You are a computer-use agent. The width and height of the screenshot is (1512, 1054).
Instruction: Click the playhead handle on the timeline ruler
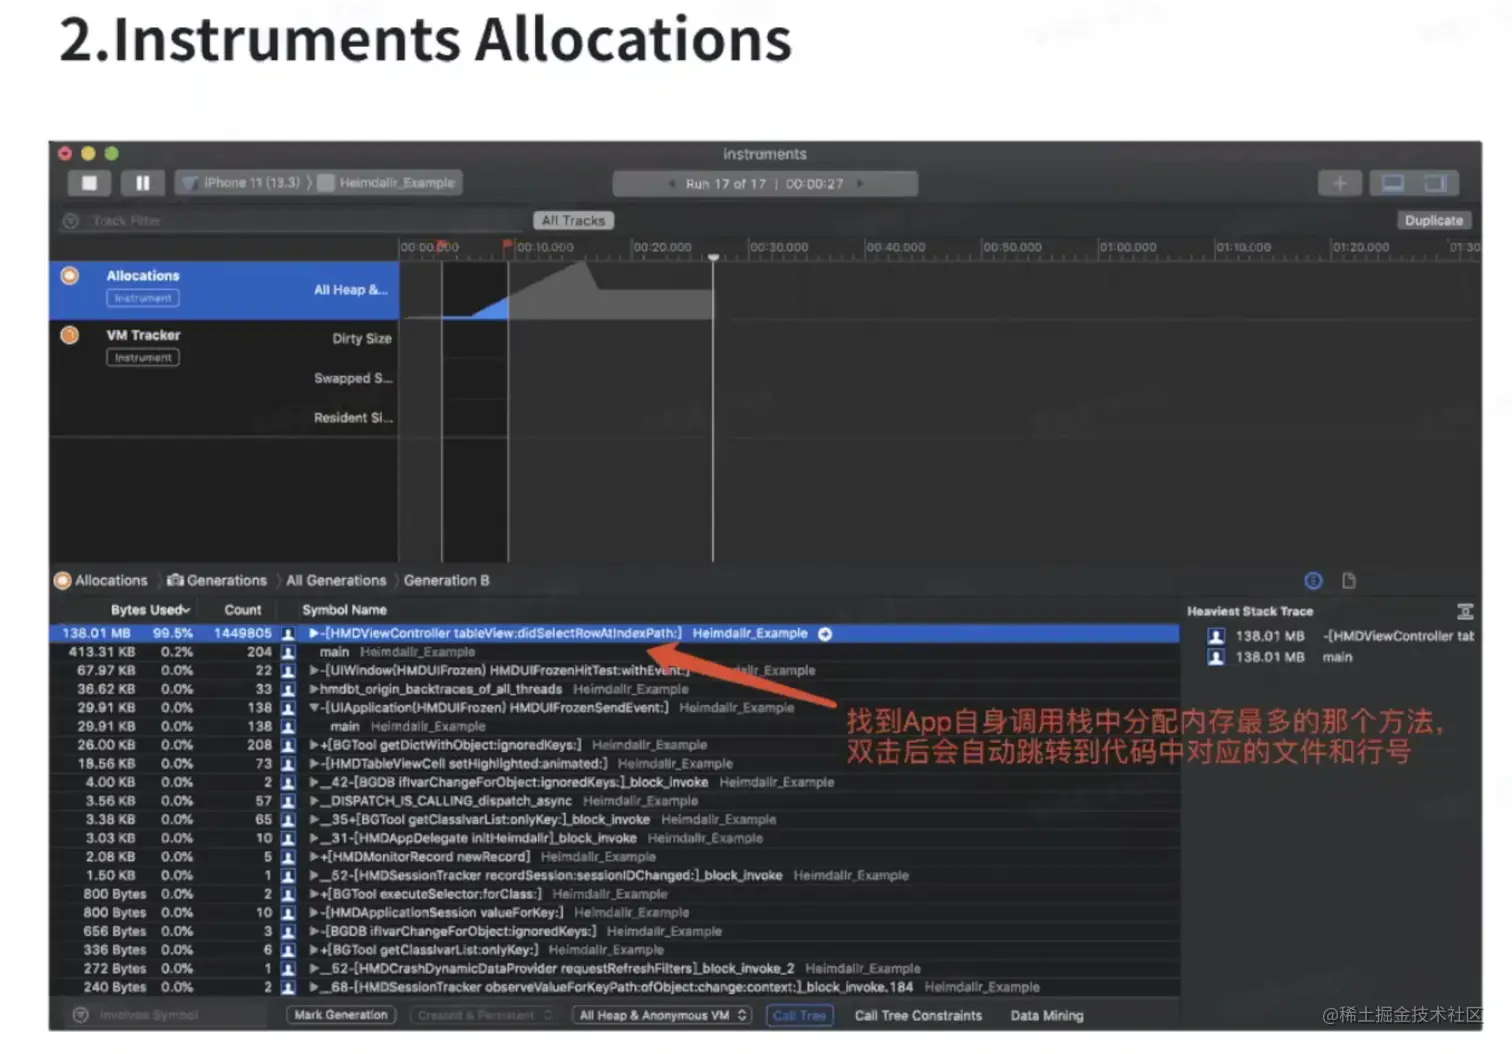point(713,257)
